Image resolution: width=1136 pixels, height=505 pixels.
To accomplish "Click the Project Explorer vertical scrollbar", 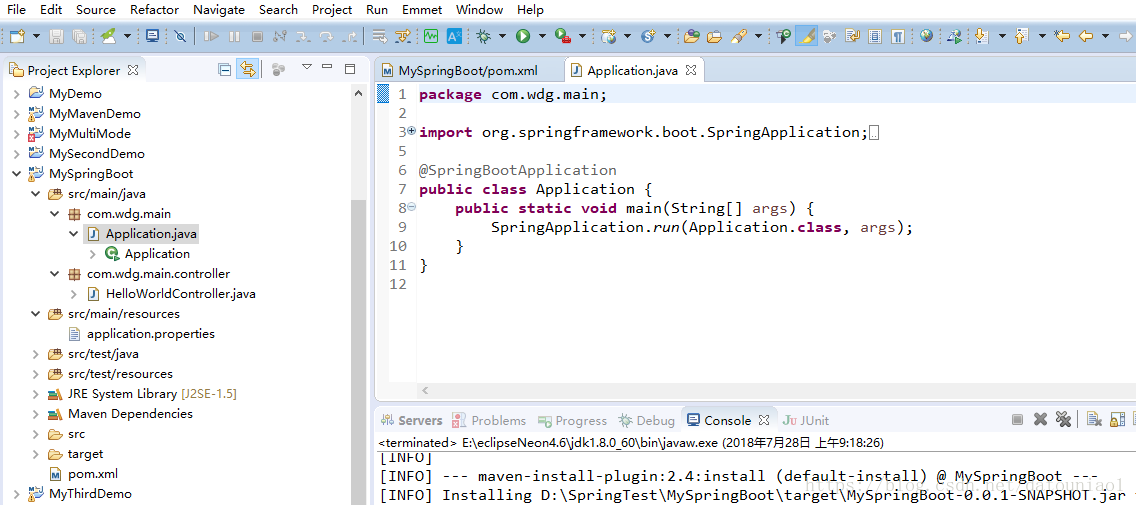I will (x=358, y=300).
